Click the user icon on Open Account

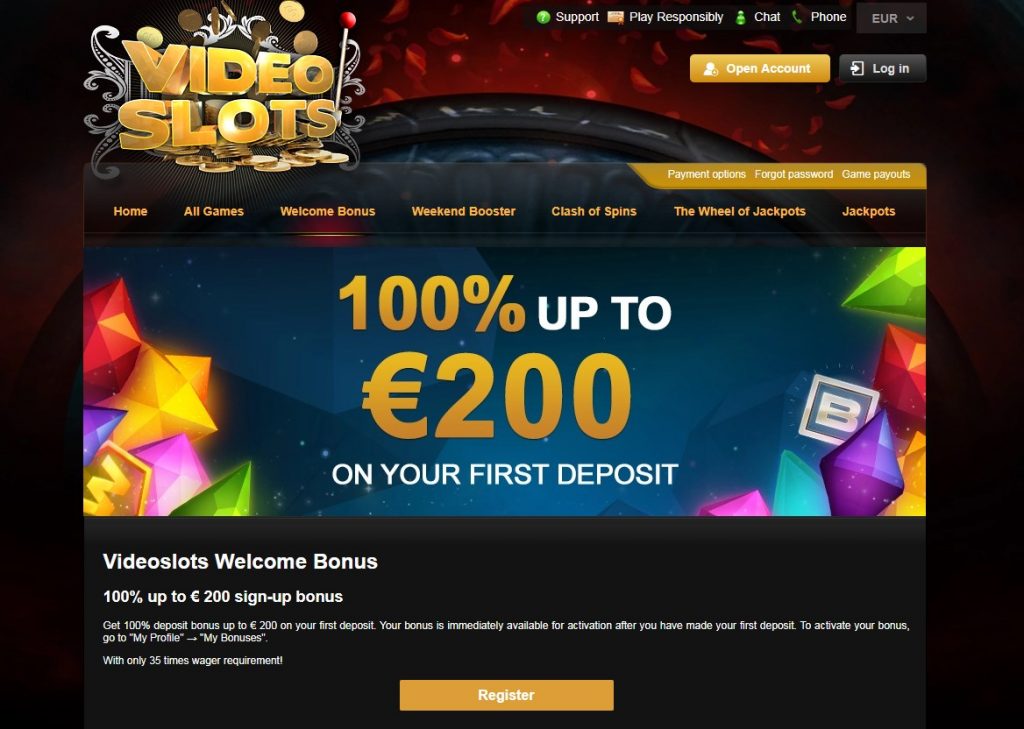[x=711, y=69]
